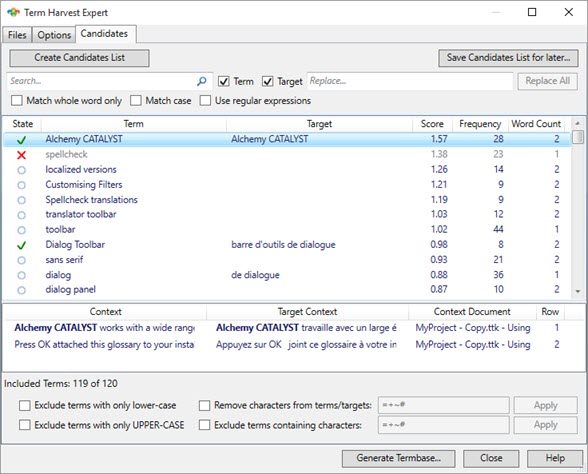Image resolution: width=588 pixels, height=474 pixels.
Task: Click the Target Context column header
Action: click(307, 312)
